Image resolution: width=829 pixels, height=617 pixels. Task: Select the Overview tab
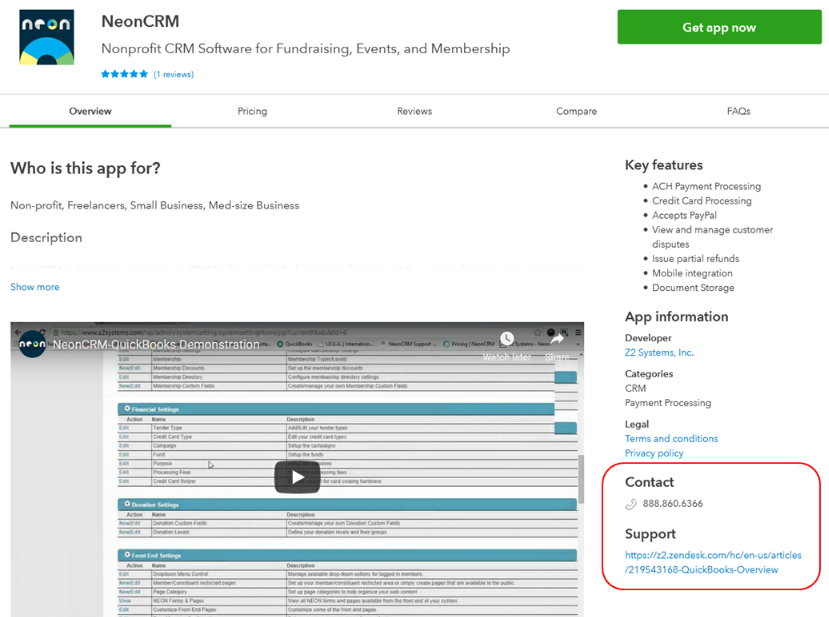(x=90, y=111)
